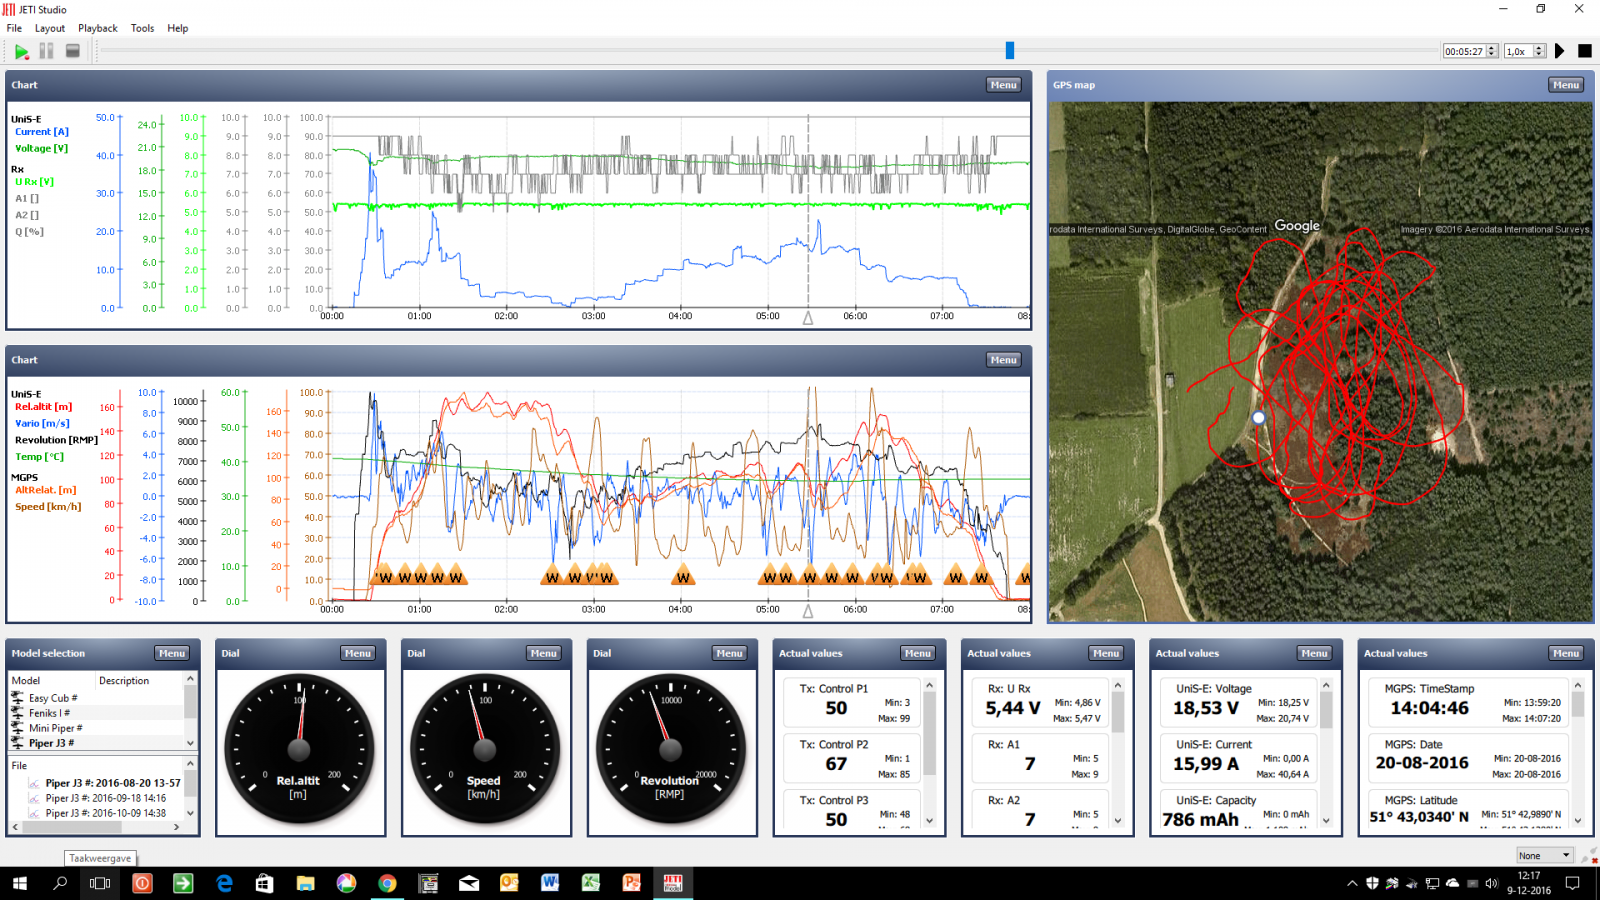Image resolution: width=1600 pixels, height=900 pixels.
Task: Open taskbar search magnifier
Action: [x=60, y=883]
